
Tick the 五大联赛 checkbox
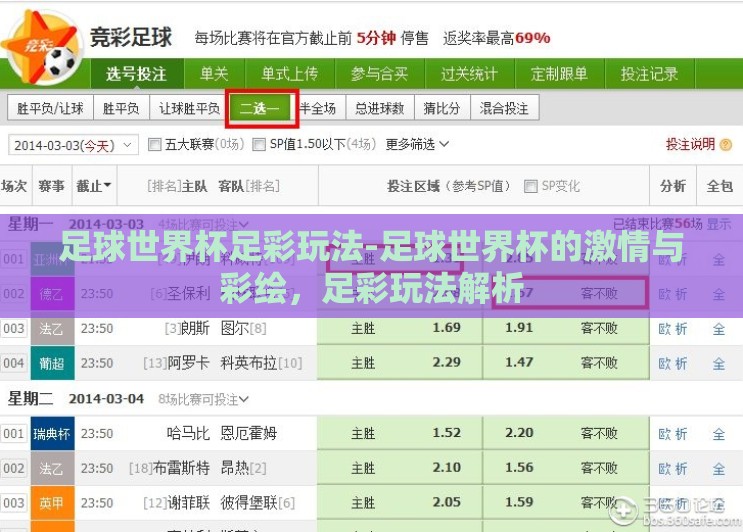[154, 144]
